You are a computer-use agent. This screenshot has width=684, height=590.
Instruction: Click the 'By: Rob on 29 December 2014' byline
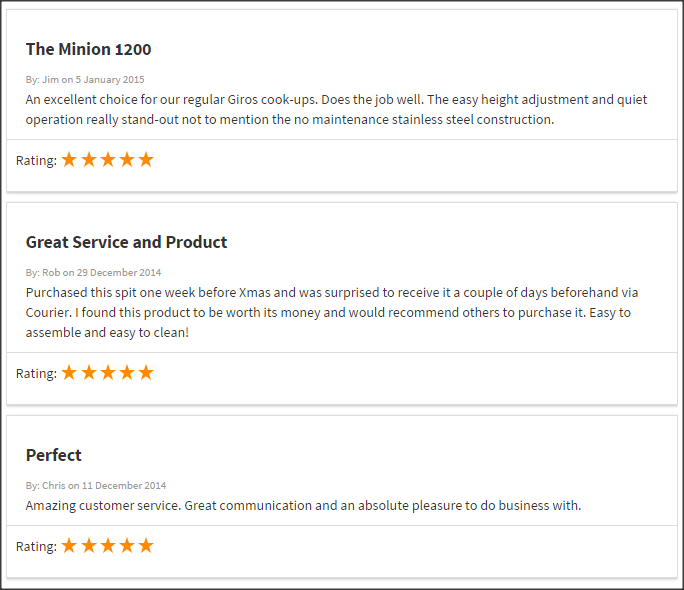click(93, 272)
